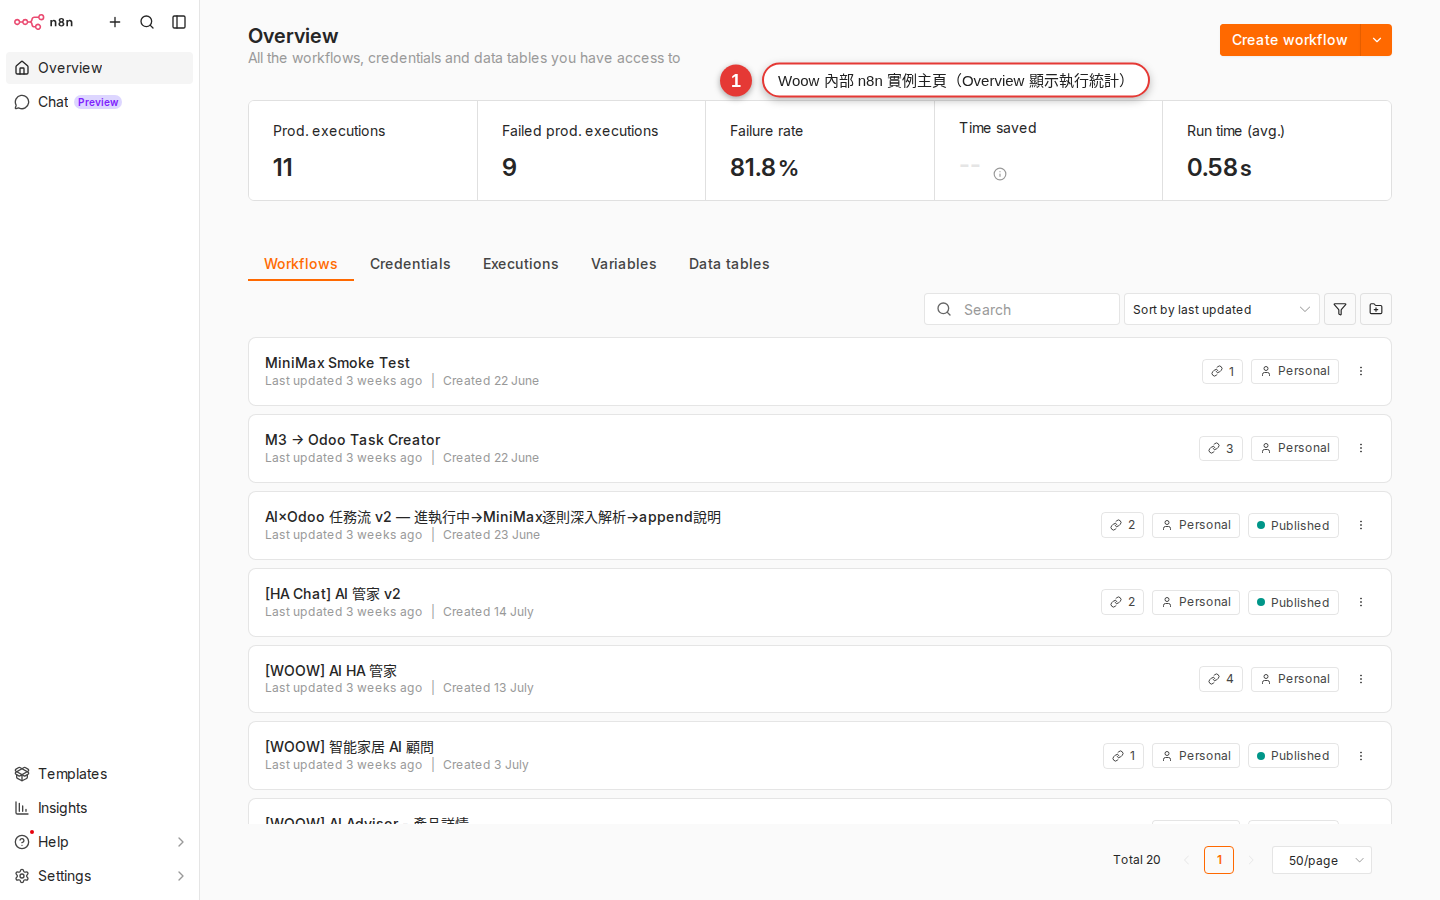Click link count badge on MiniMax Smoke Test
The height and width of the screenshot is (900, 1440).
1222,371
